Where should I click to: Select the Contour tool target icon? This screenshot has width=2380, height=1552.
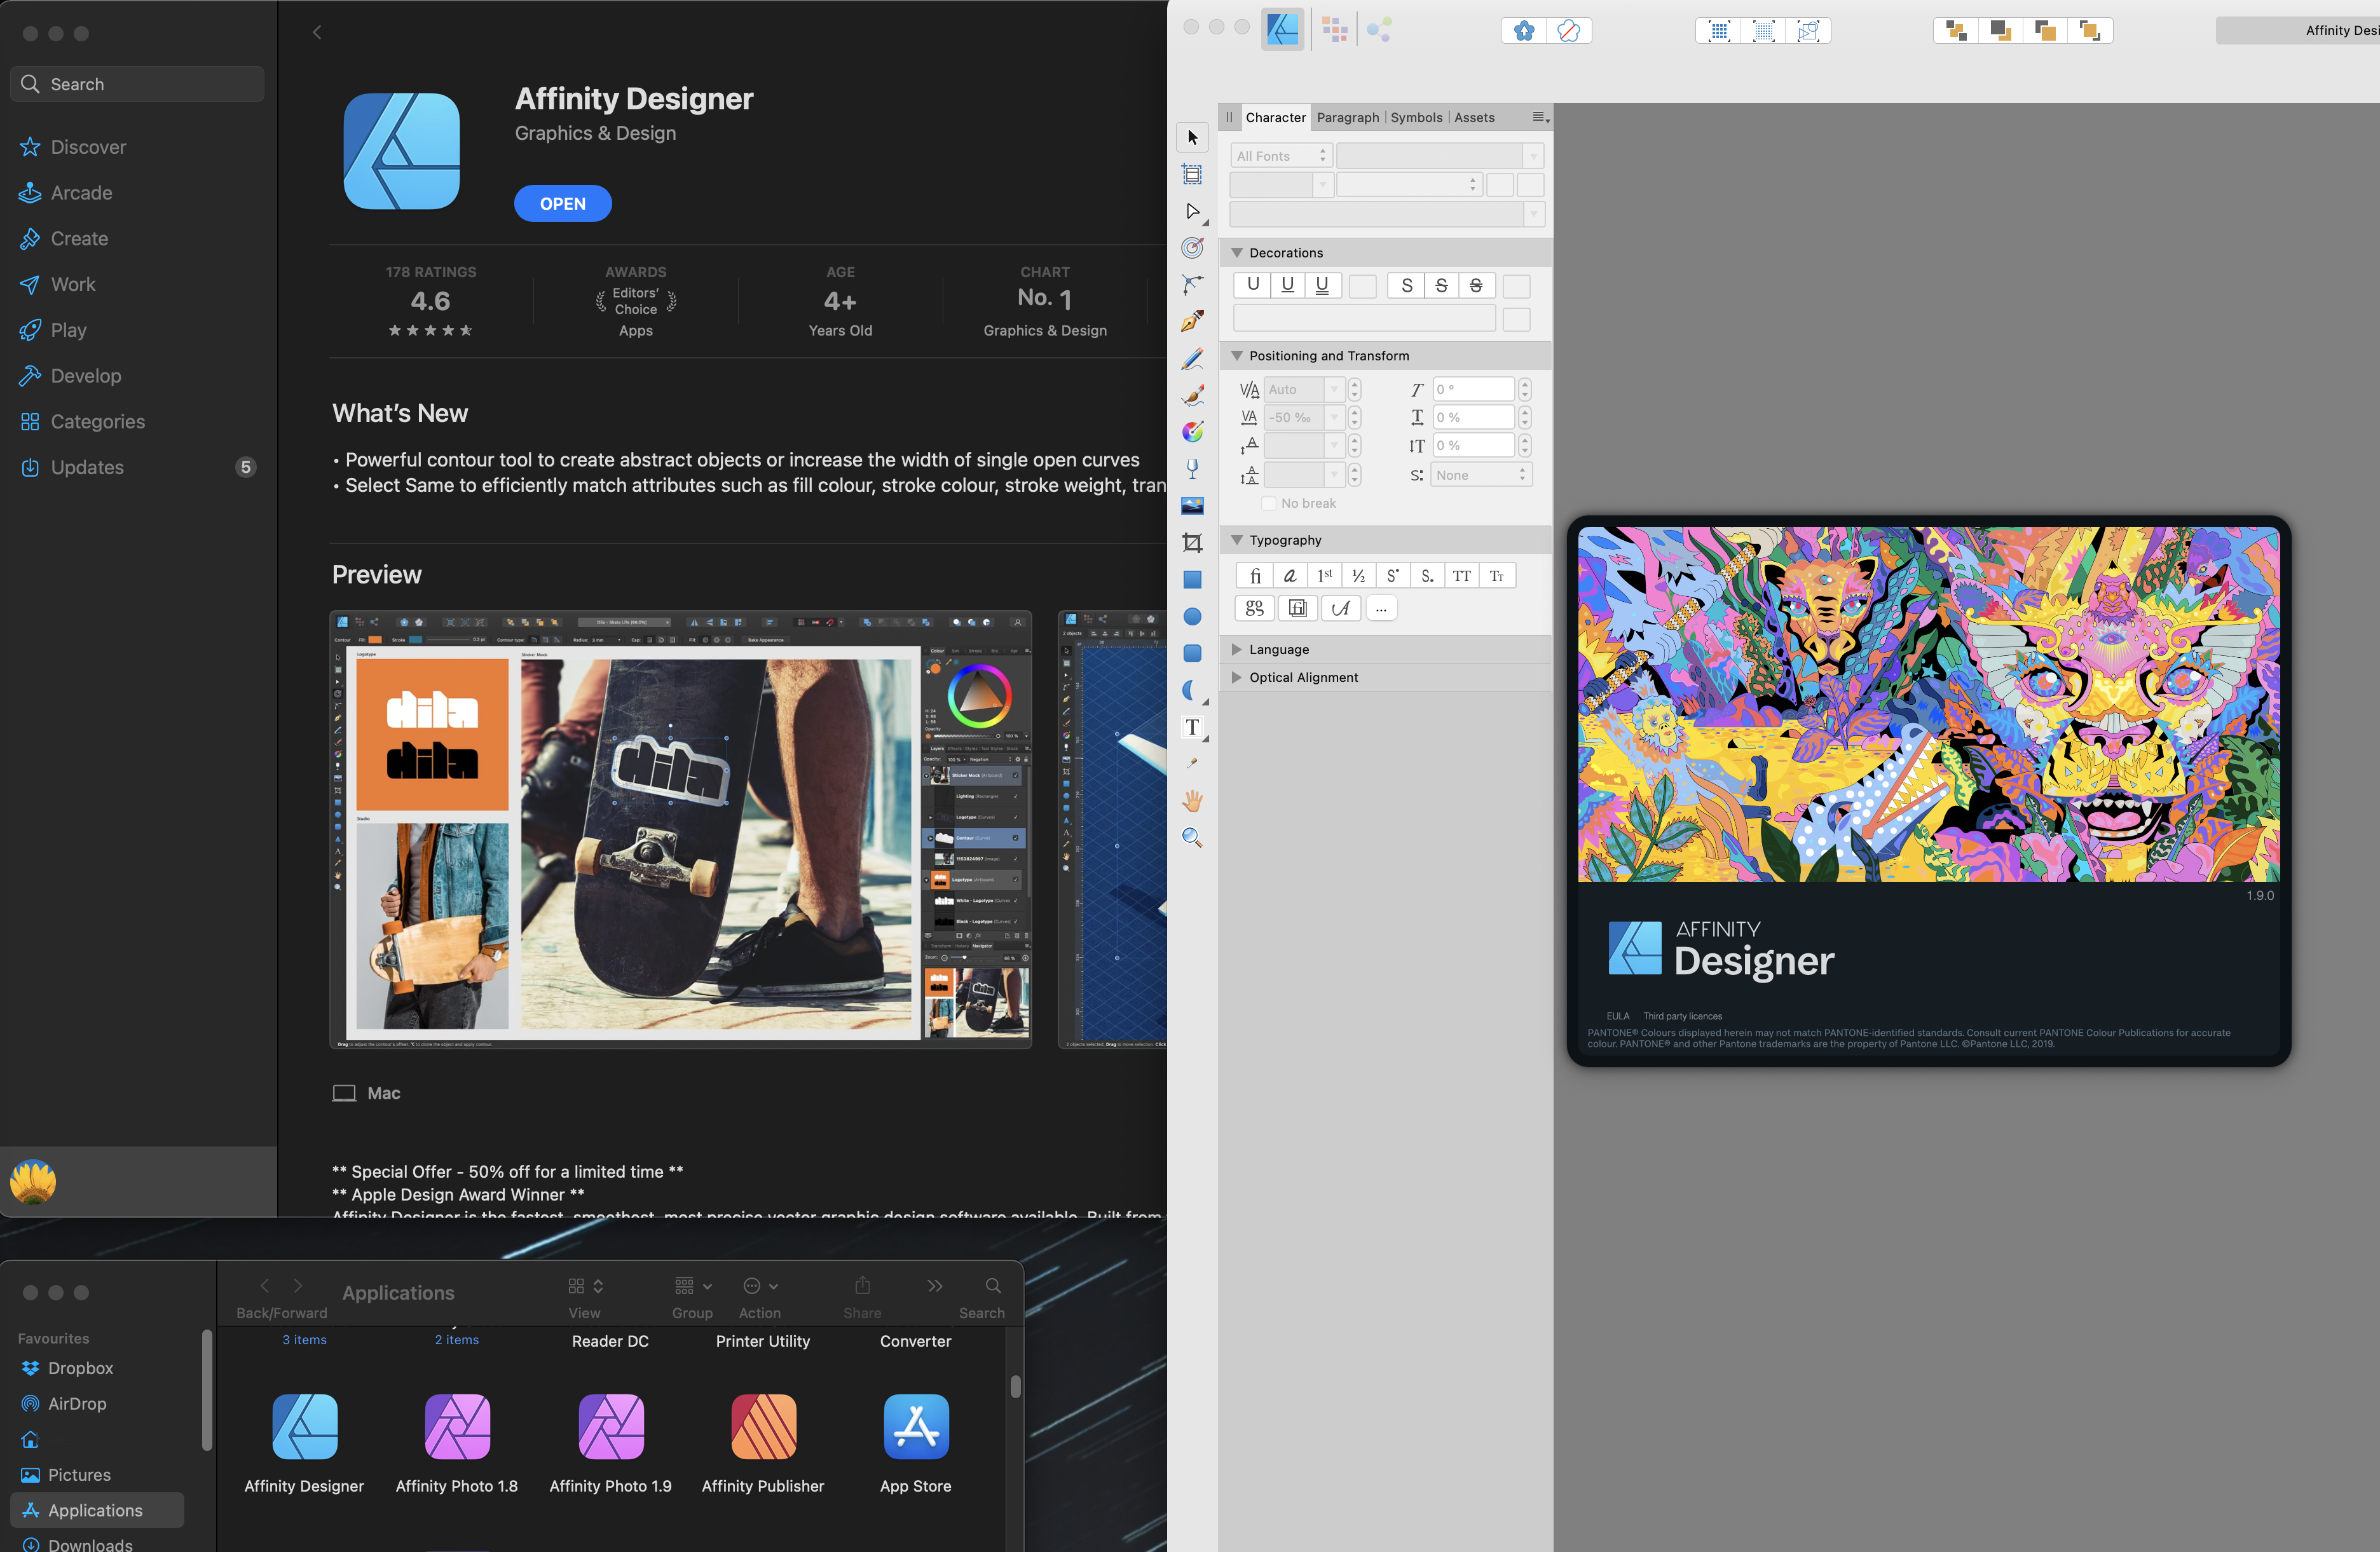tap(1192, 248)
